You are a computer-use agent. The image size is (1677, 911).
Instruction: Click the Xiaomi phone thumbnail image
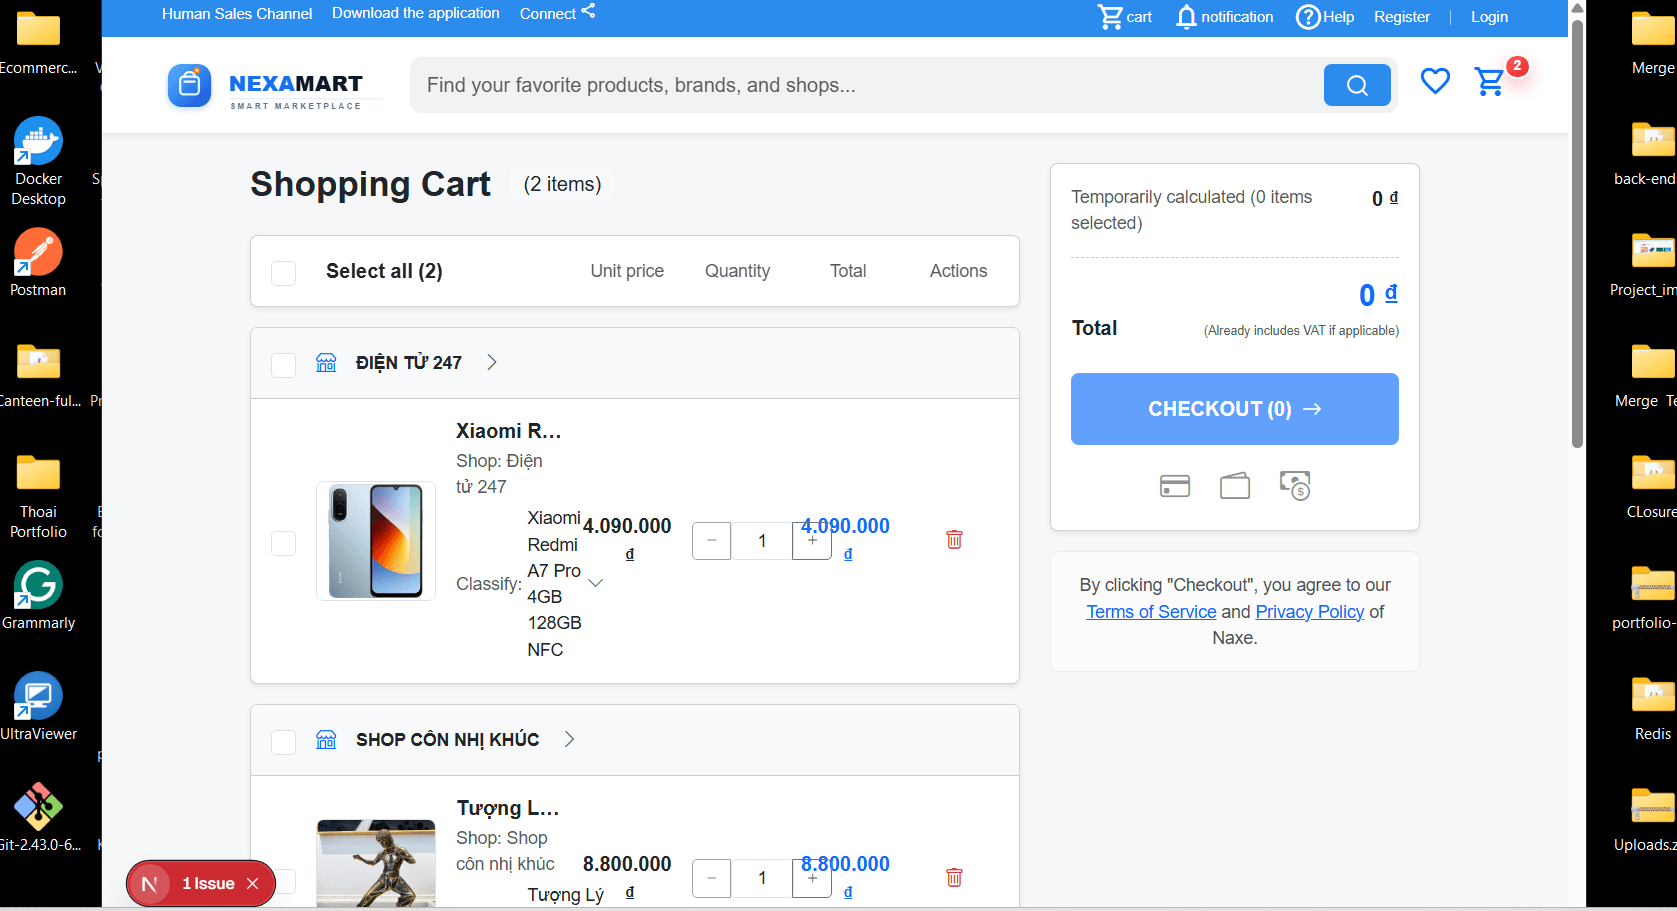pyautogui.click(x=376, y=541)
